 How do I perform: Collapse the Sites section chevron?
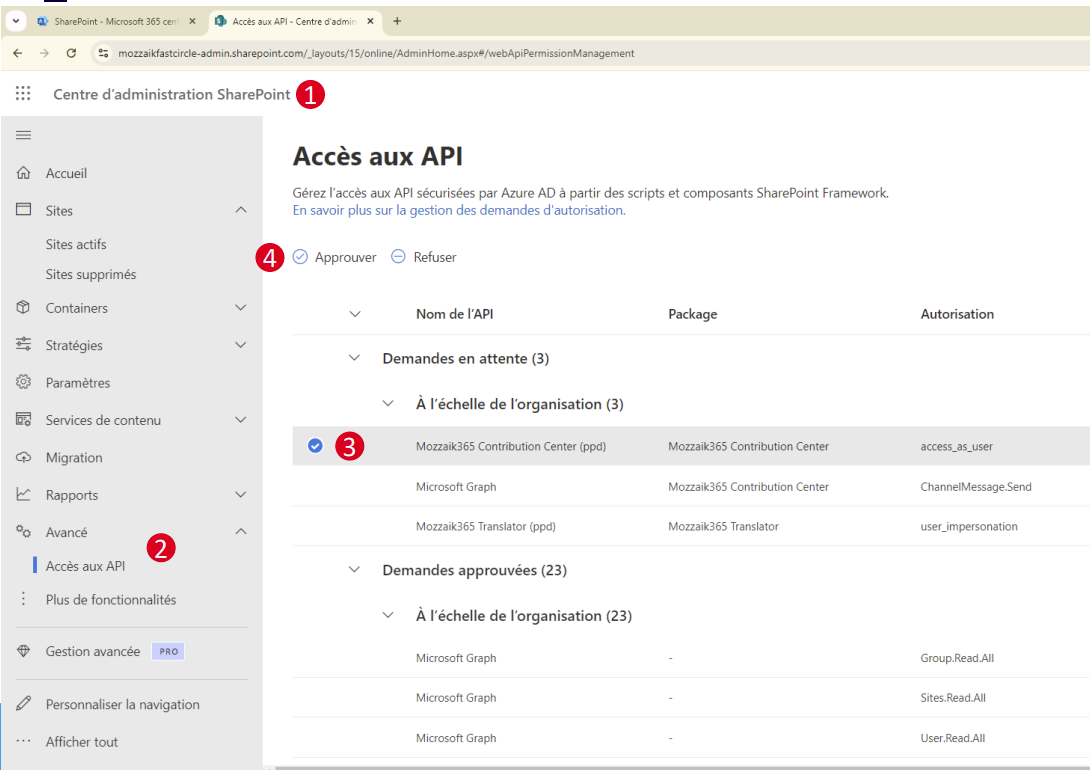(241, 210)
